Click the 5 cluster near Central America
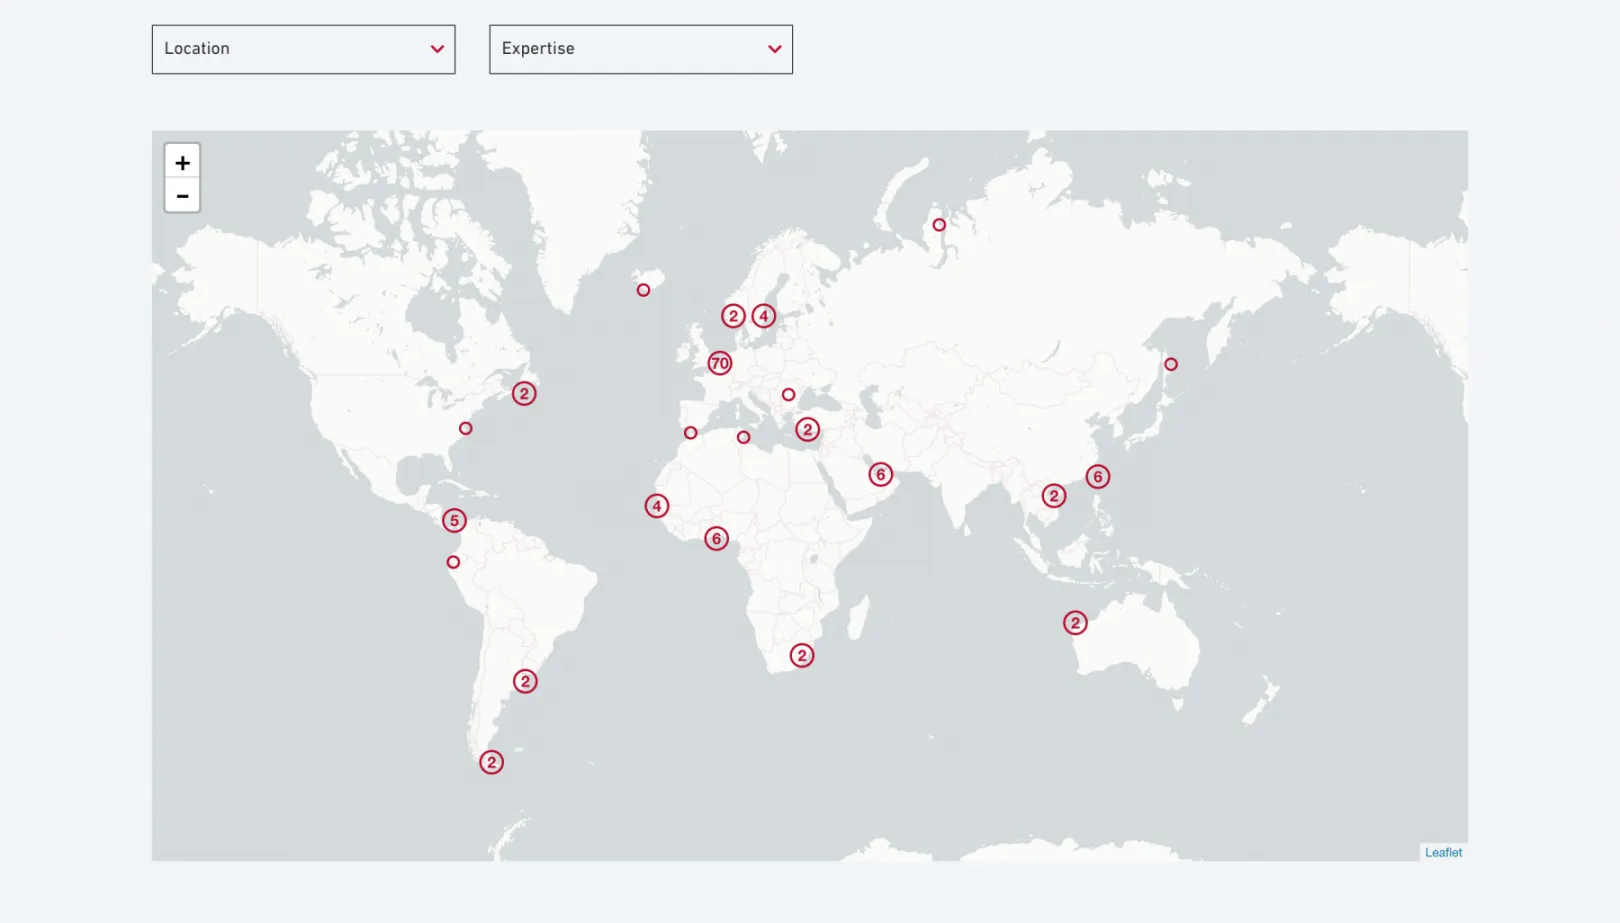Screen dimensions: 1620x923 tap(454, 520)
